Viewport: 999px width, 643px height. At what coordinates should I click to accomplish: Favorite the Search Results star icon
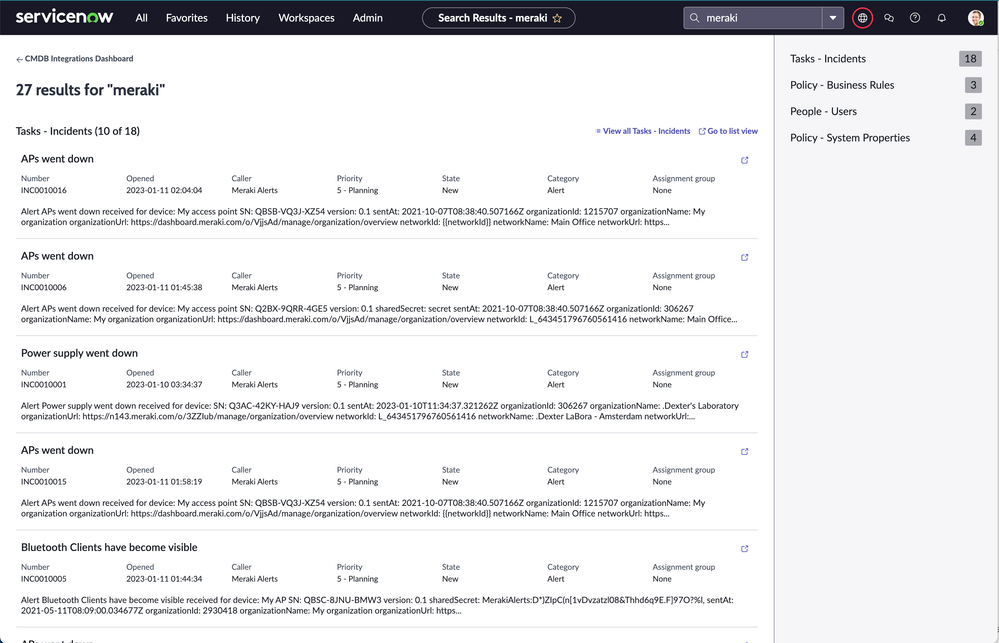point(557,18)
